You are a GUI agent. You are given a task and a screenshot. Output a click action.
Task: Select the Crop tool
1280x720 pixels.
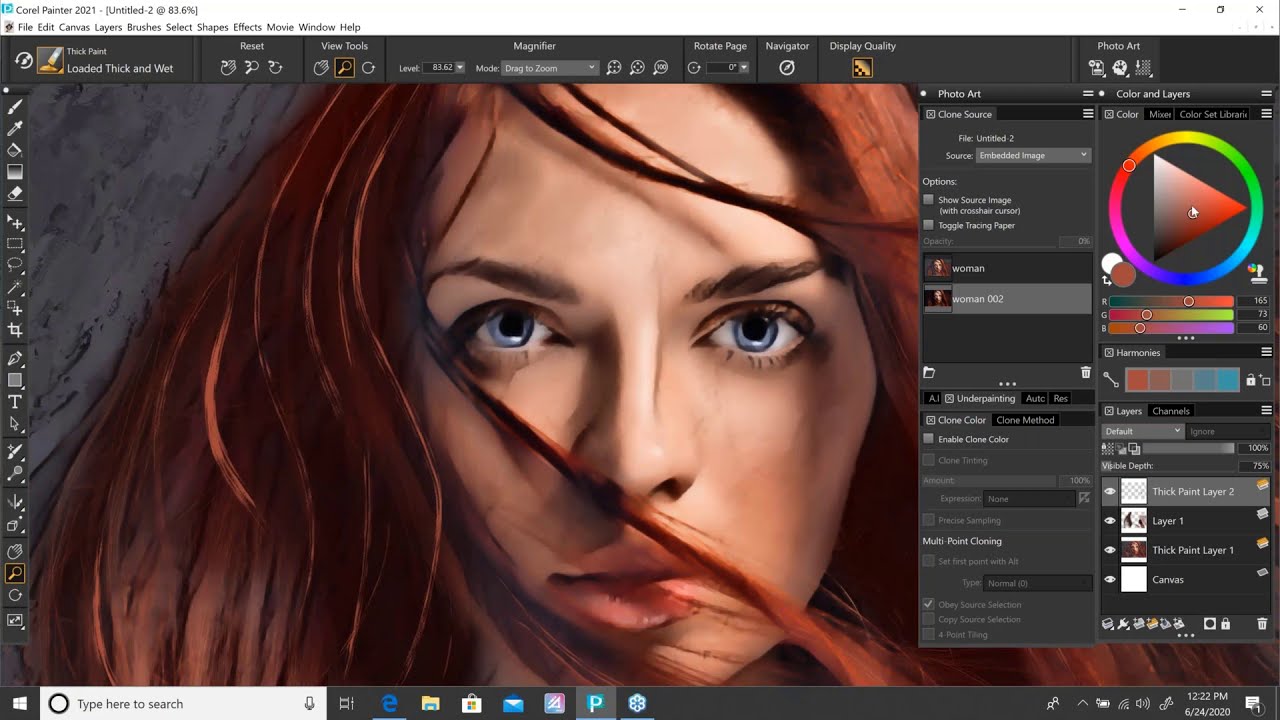(x=13, y=329)
